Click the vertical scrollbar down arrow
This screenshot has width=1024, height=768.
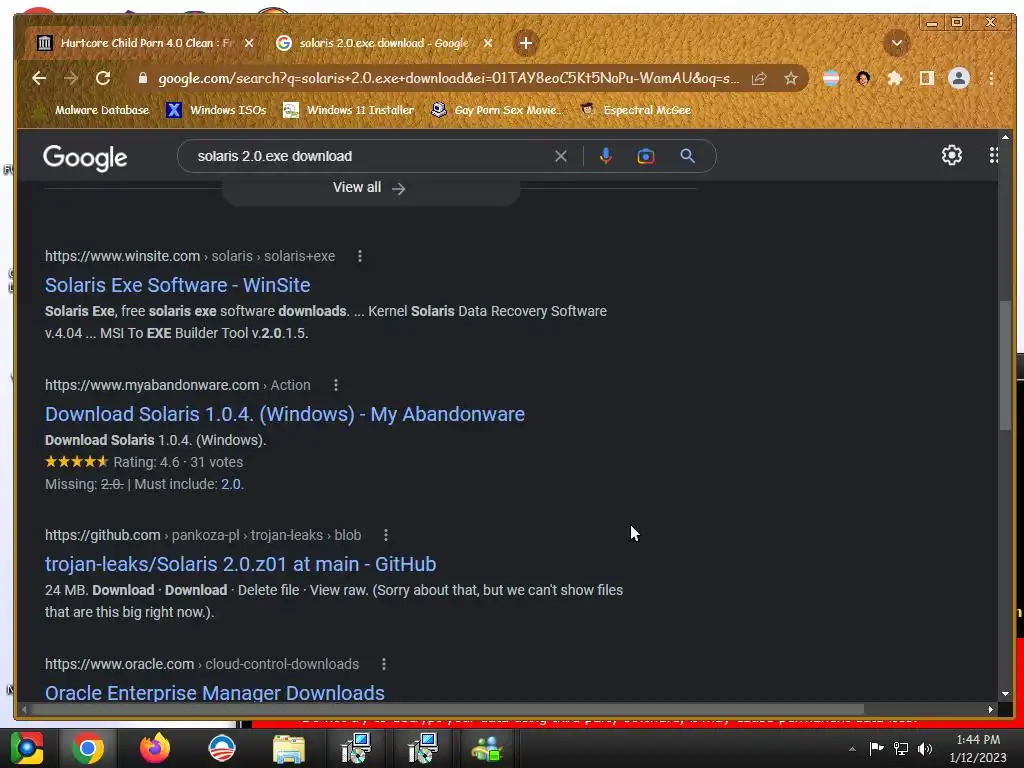(x=1005, y=694)
